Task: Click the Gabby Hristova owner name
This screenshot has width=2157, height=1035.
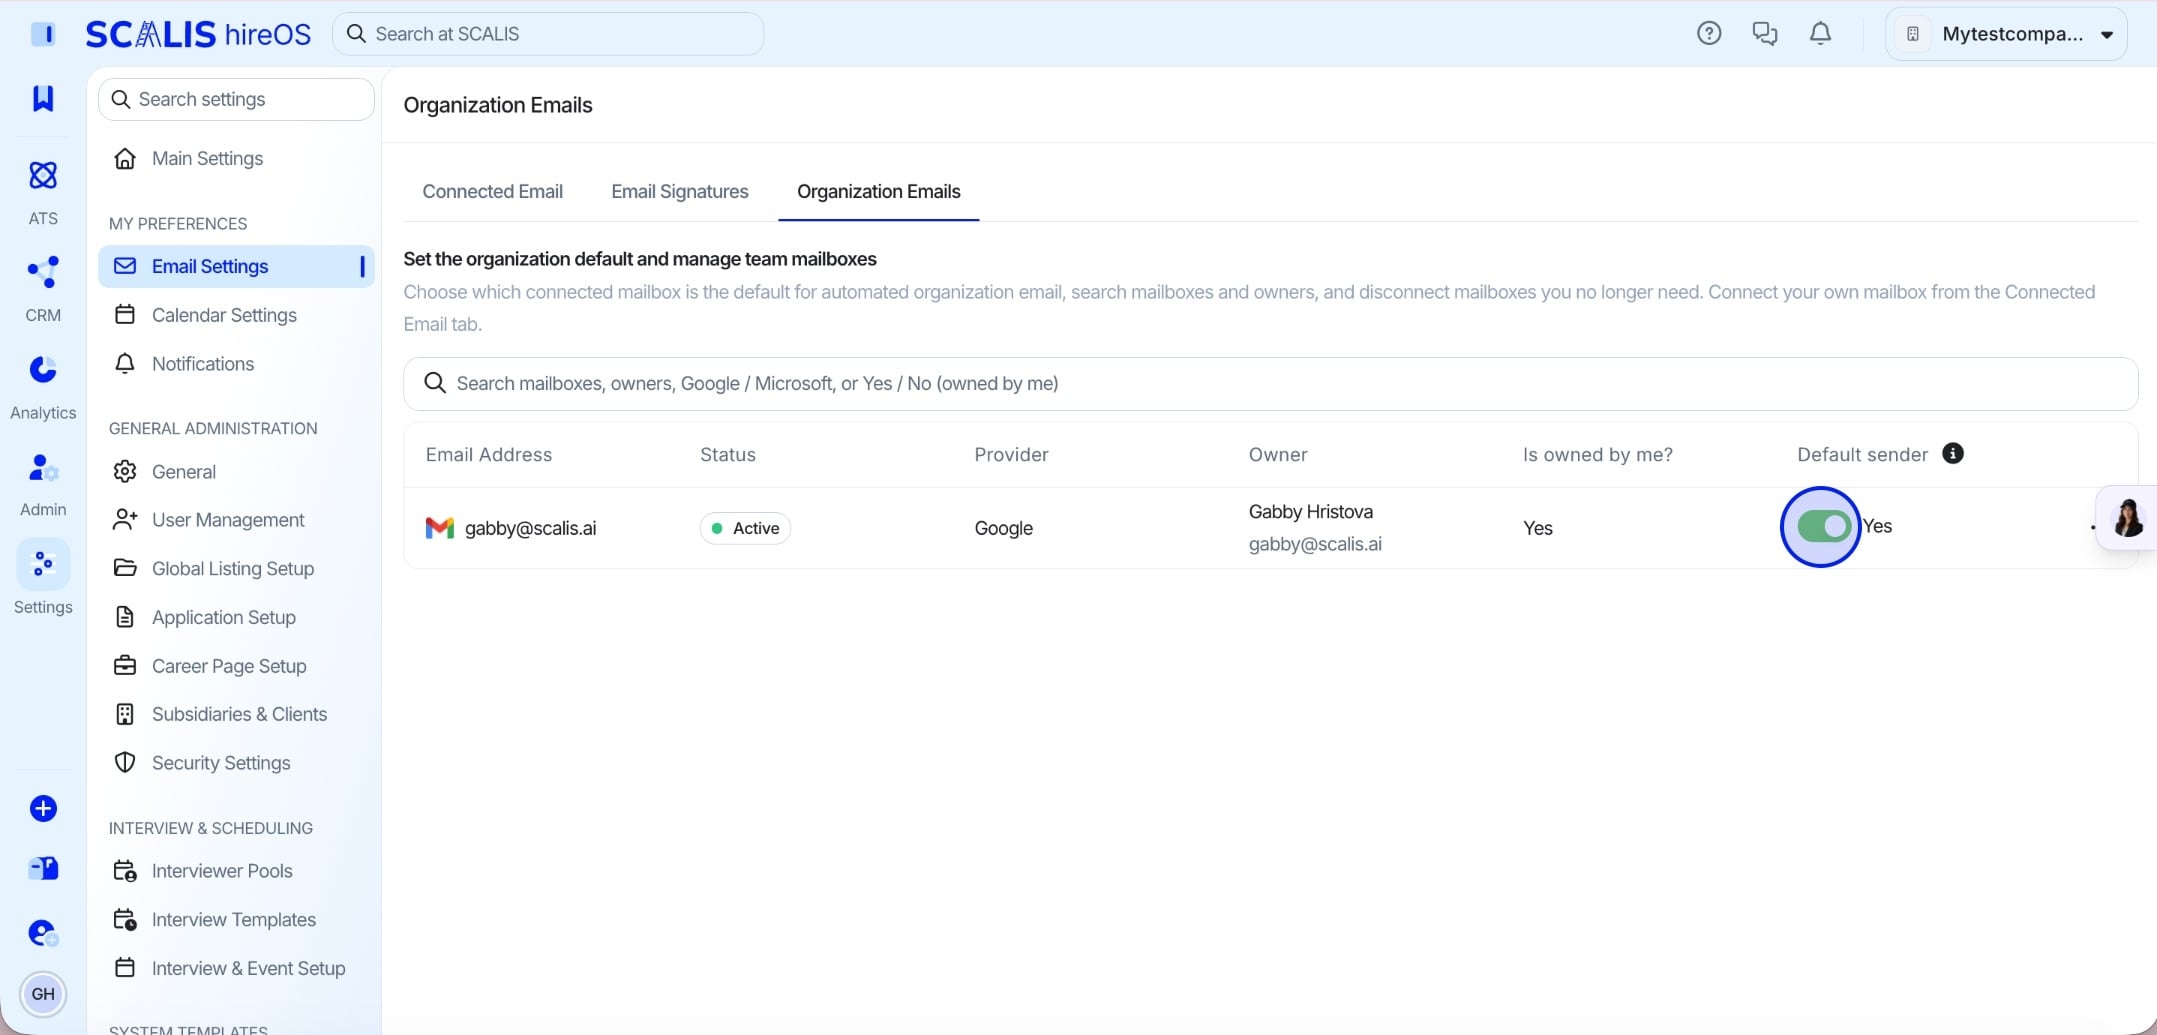Action: click(x=1310, y=512)
